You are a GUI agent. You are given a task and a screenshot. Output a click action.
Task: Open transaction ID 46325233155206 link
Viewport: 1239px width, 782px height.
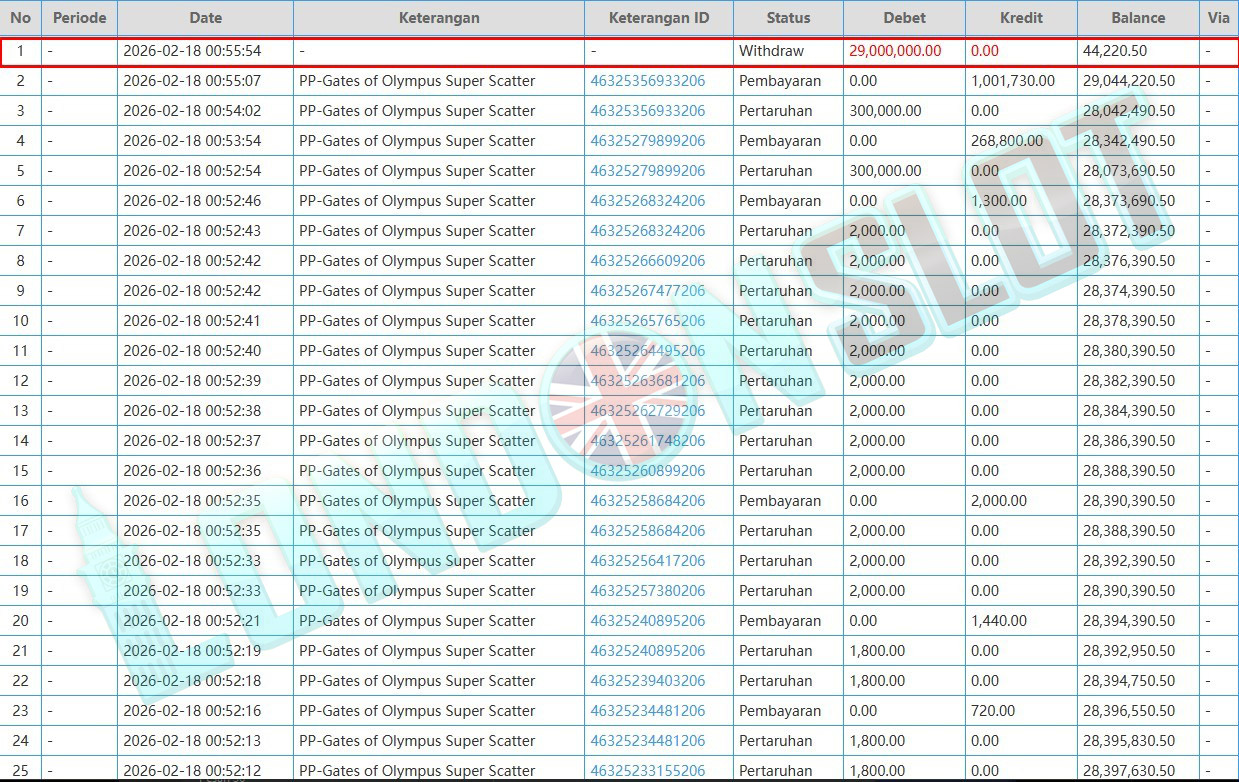point(647,771)
